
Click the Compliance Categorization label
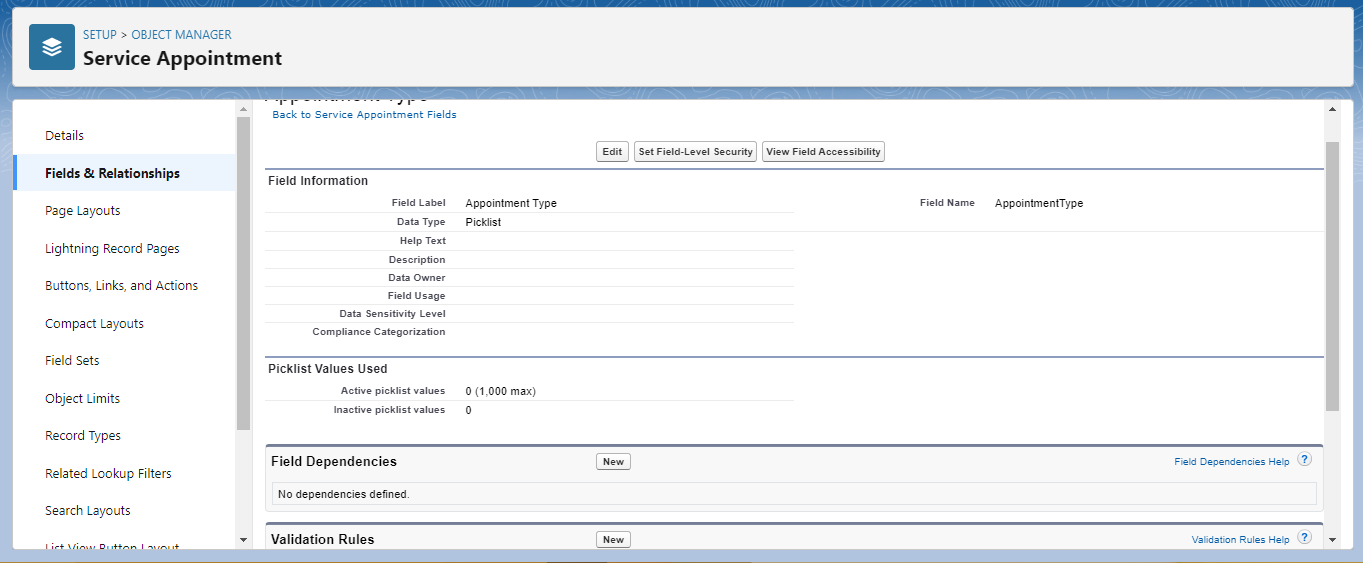pyautogui.click(x=379, y=332)
